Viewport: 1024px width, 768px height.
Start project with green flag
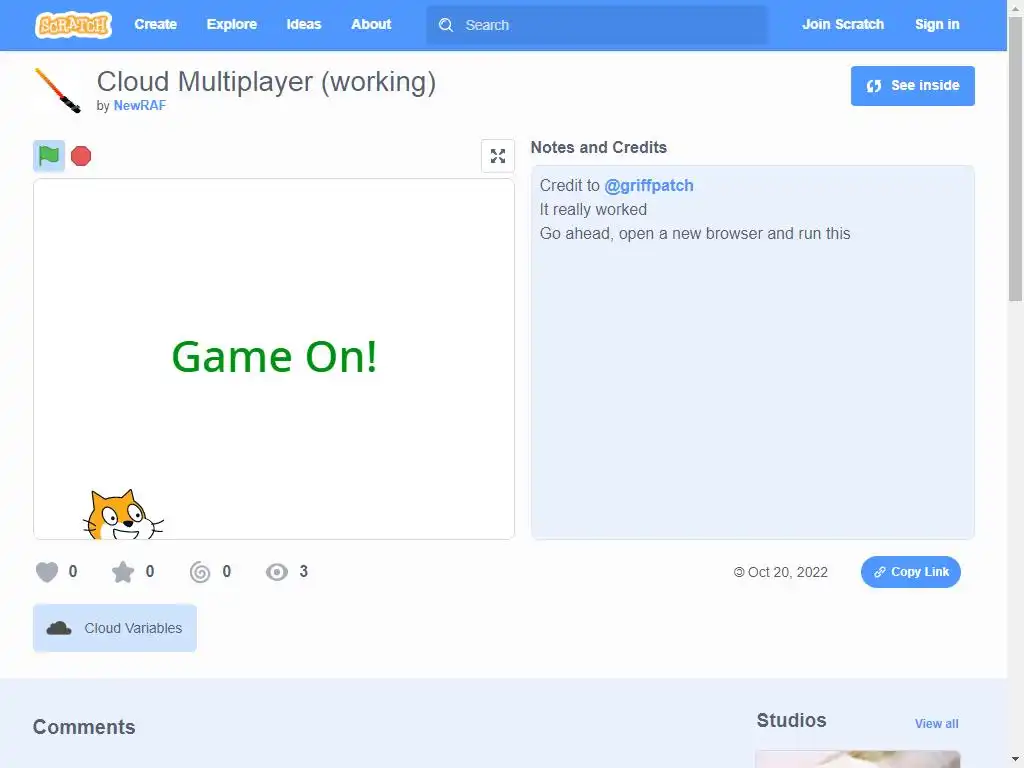pos(49,156)
